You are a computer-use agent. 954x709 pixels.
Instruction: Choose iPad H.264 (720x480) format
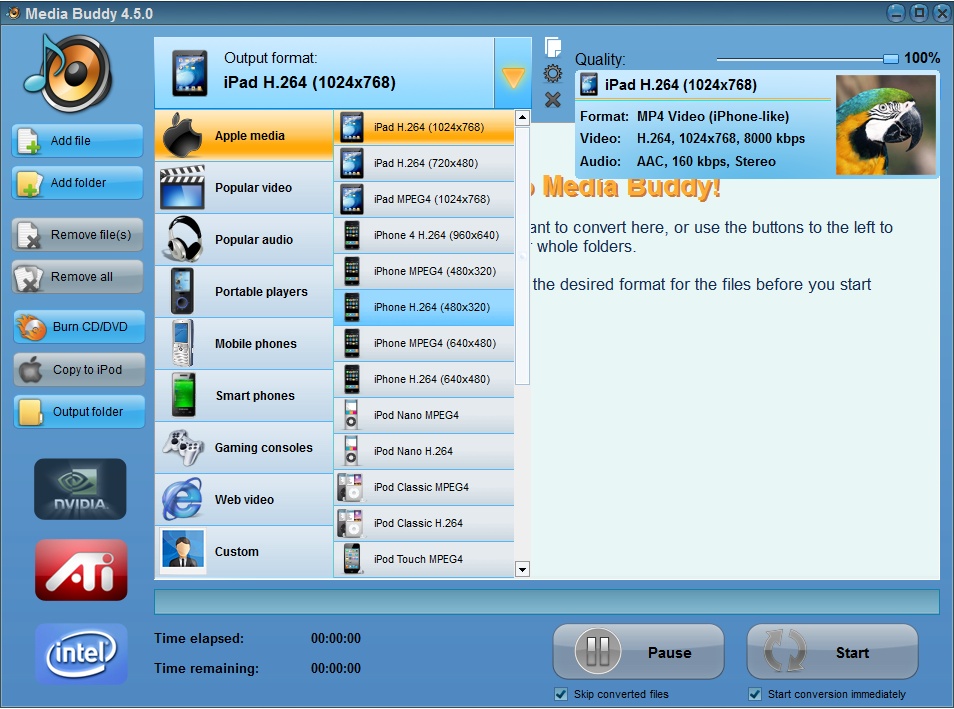pyautogui.click(x=424, y=163)
